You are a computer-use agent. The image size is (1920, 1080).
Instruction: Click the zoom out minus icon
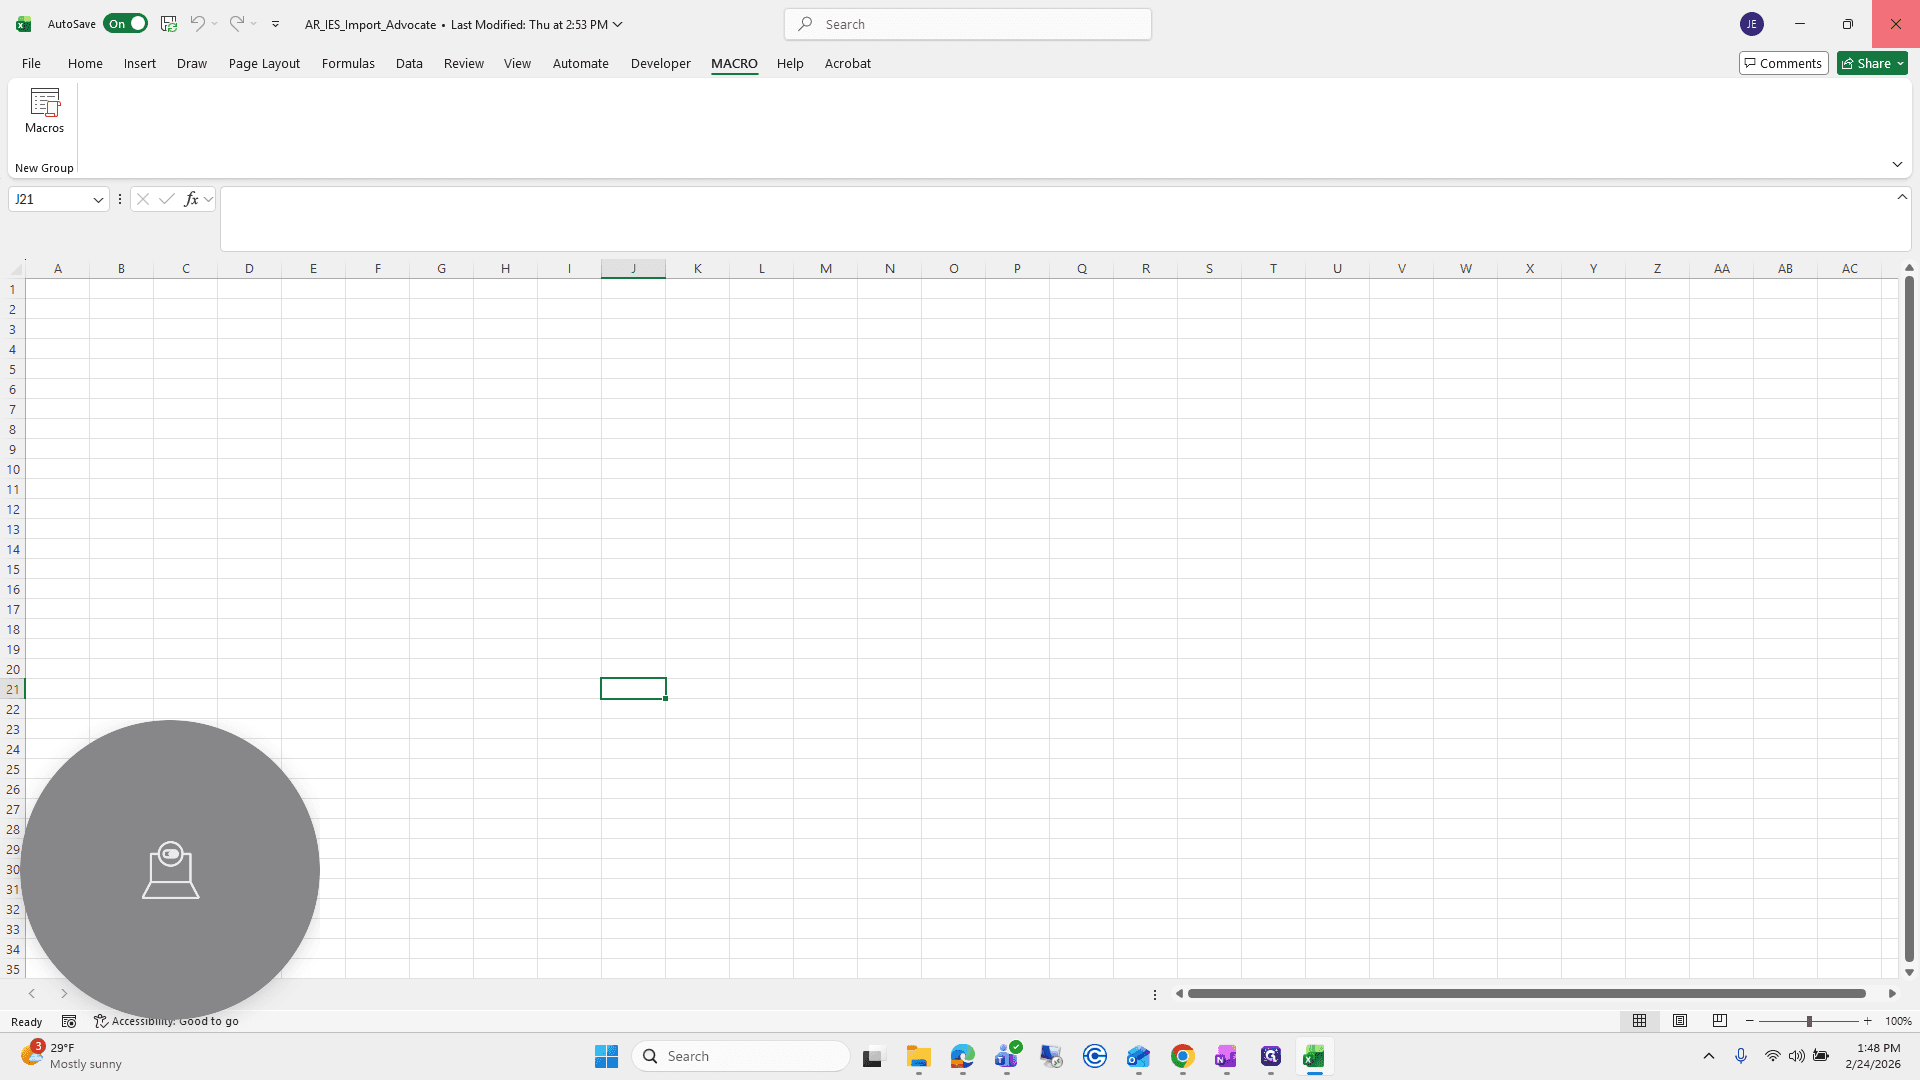1750,1021
